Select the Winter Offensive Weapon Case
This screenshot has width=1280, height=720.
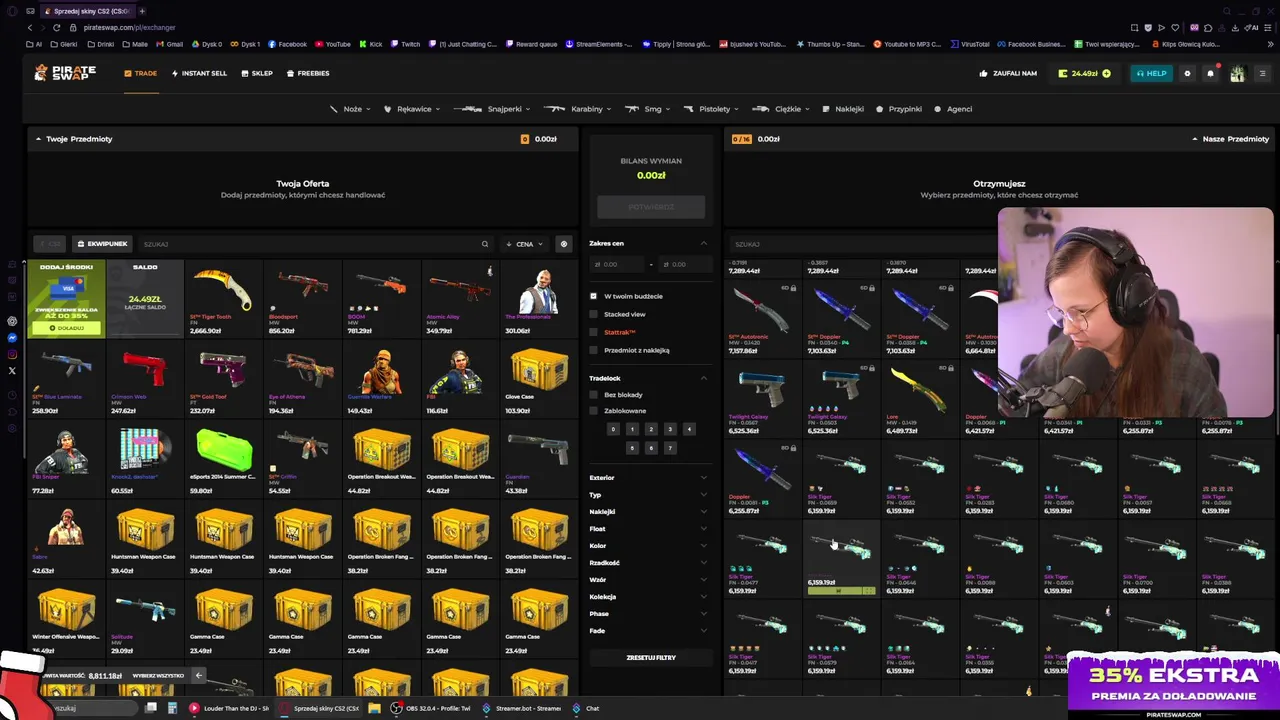click(66, 618)
